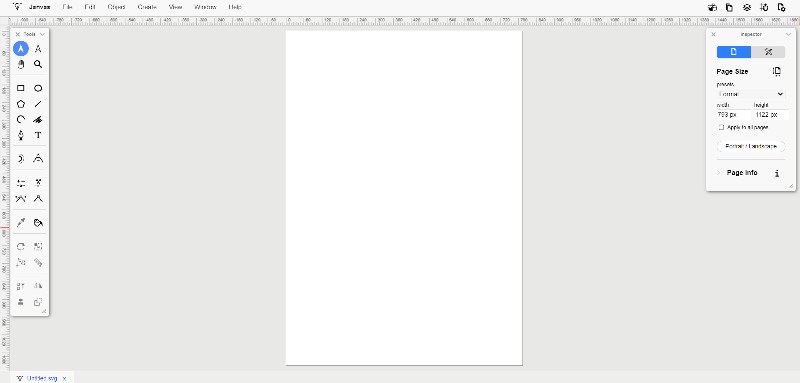Click the Page Info 'i' icon
Image resolution: width=800 pixels, height=383 pixels.
[777, 173]
